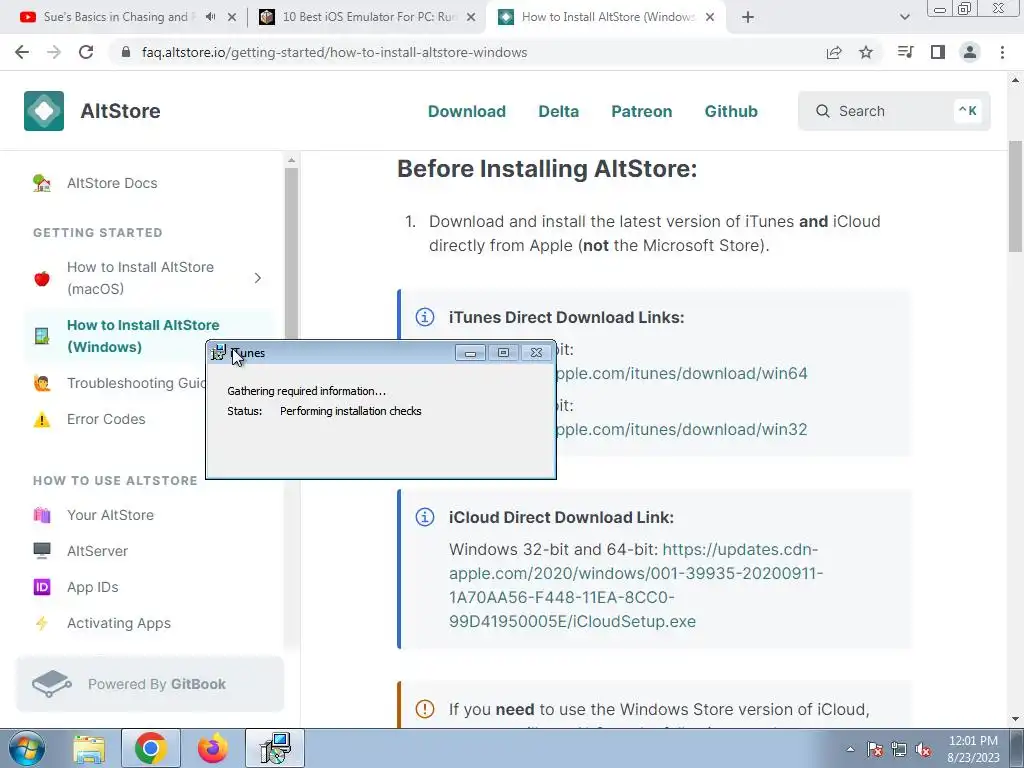Viewport: 1024px width, 768px height.
Task: Bookmark this page with star icon
Action: [866, 52]
